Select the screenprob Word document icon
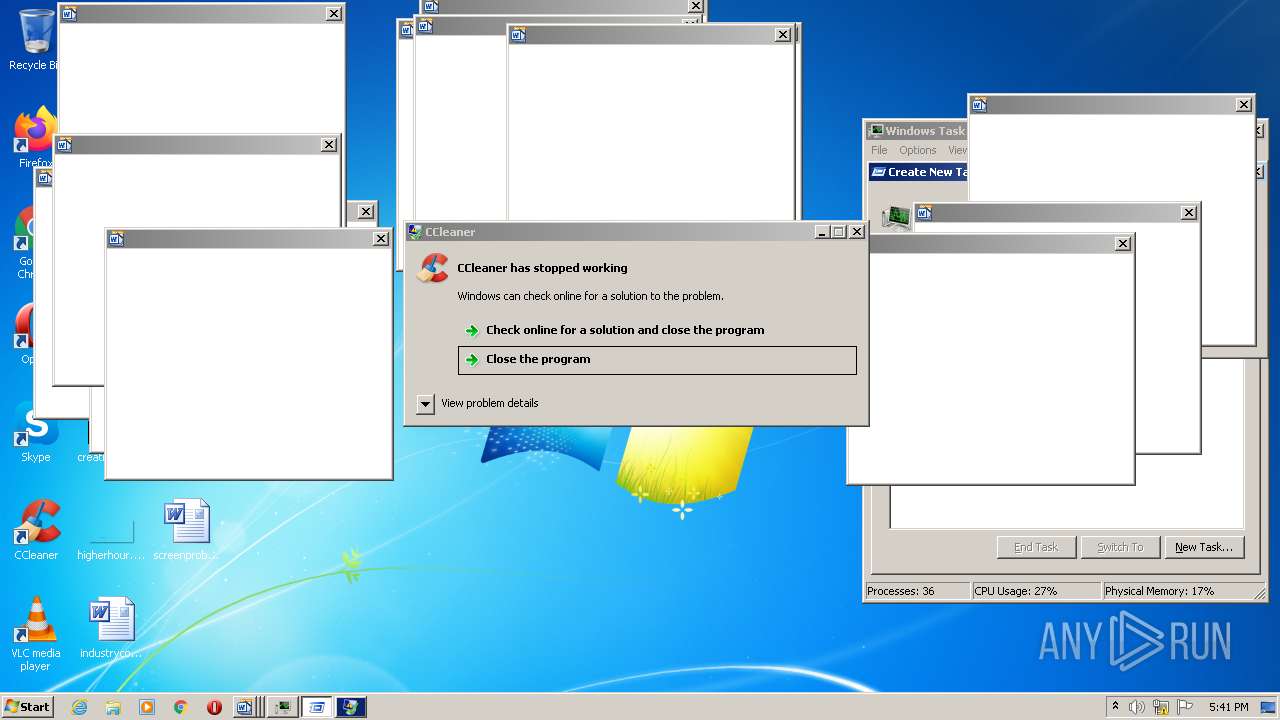 tap(187, 531)
